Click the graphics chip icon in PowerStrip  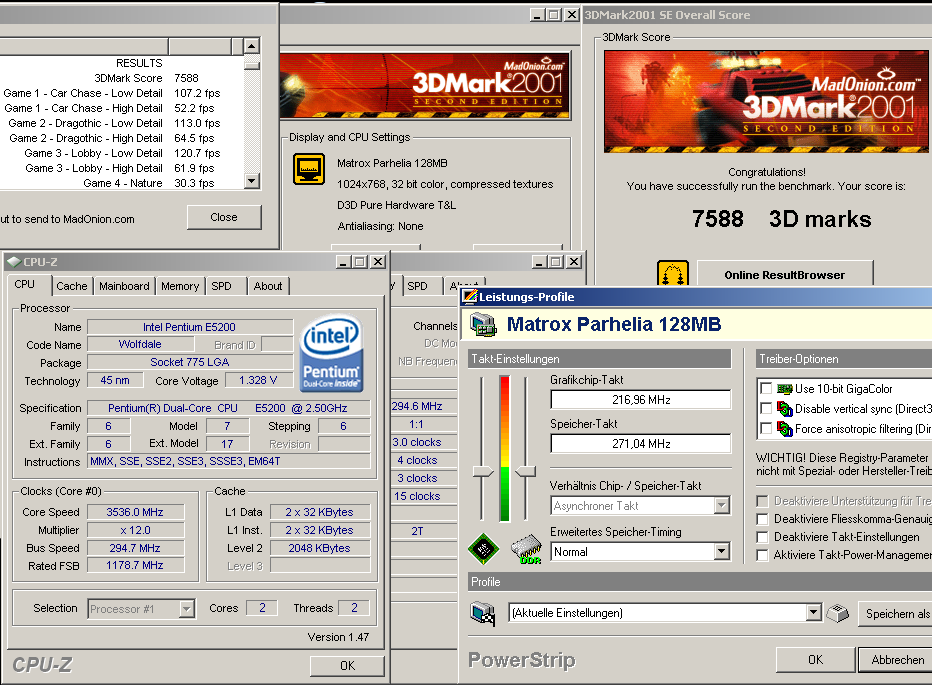484,548
